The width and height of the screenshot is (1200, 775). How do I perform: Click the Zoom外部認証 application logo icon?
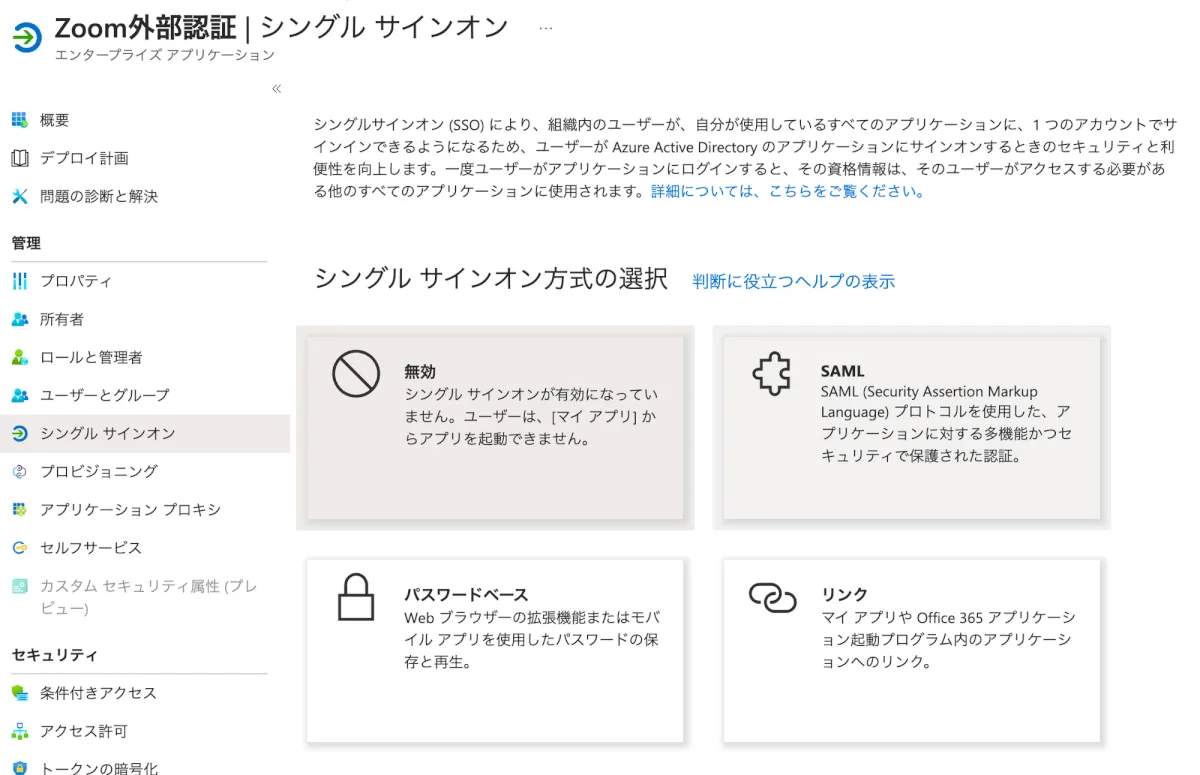click(x=27, y=37)
